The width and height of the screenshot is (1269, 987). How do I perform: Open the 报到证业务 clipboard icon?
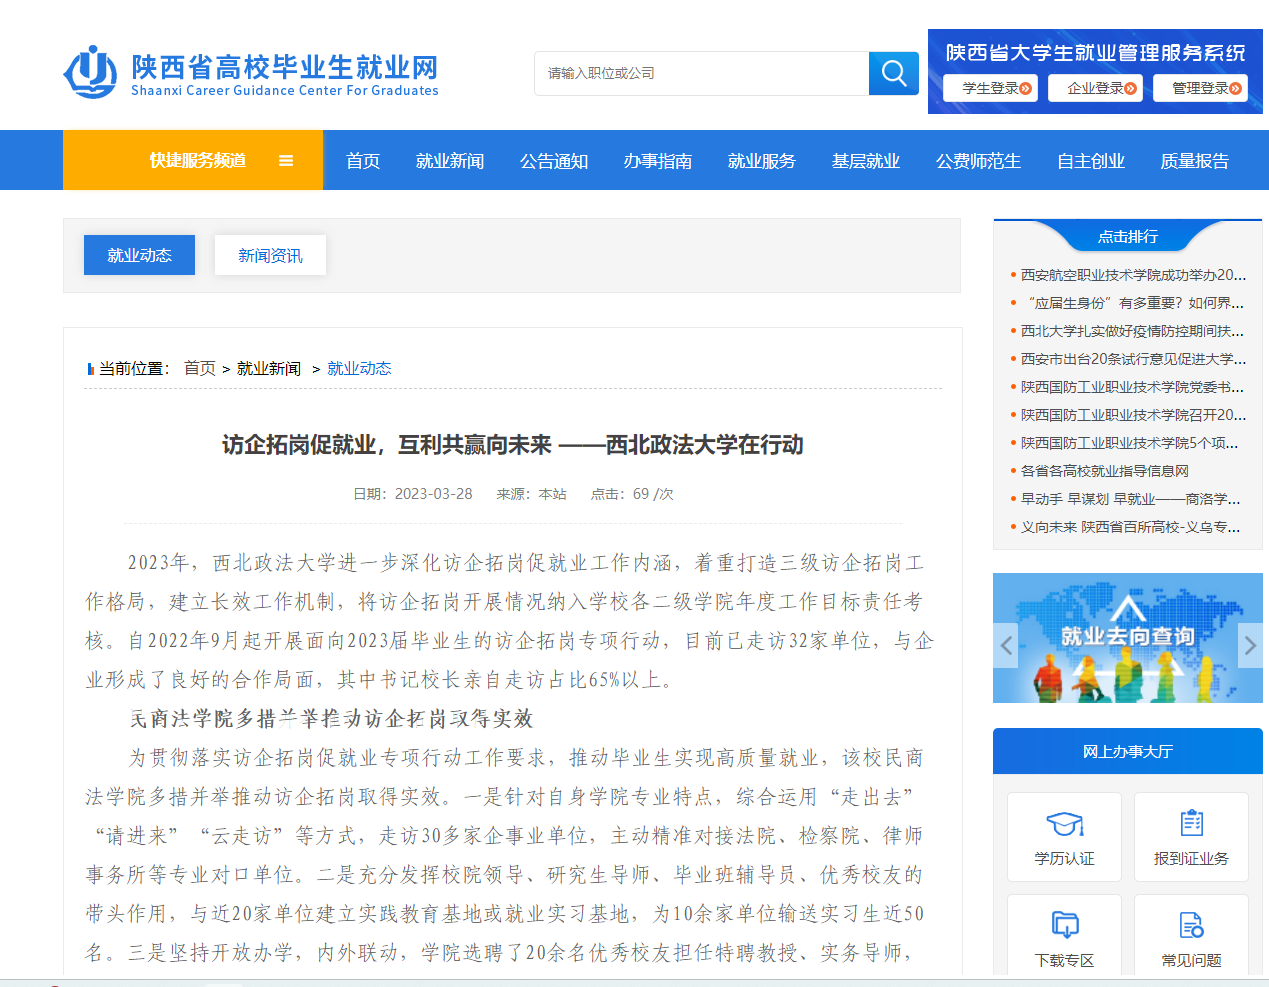(1191, 824)
